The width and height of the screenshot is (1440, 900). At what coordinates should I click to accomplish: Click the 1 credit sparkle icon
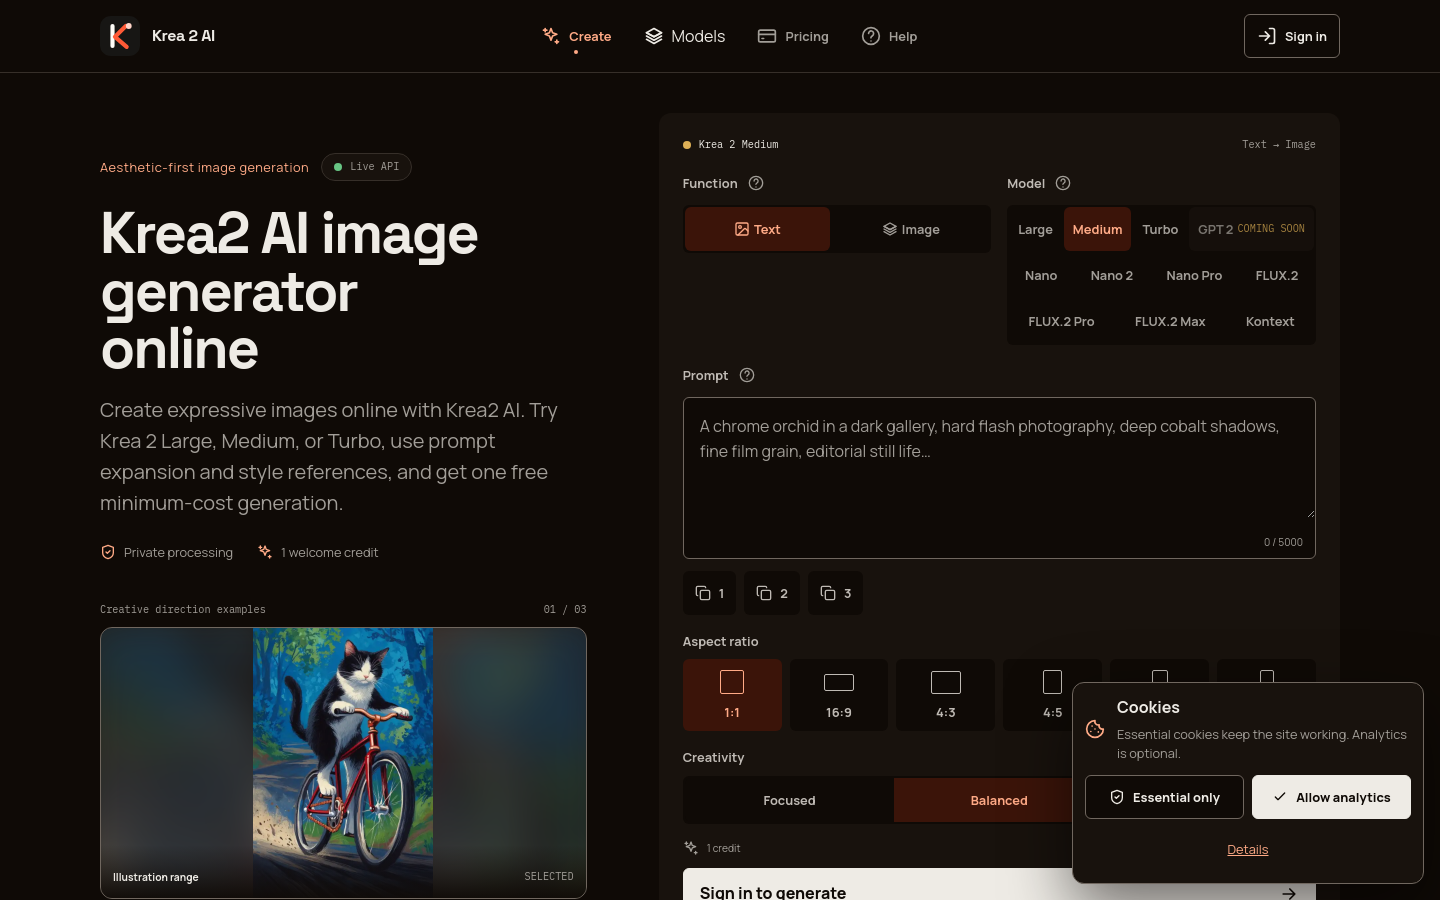pyautogui.click(x=691, y=848)
